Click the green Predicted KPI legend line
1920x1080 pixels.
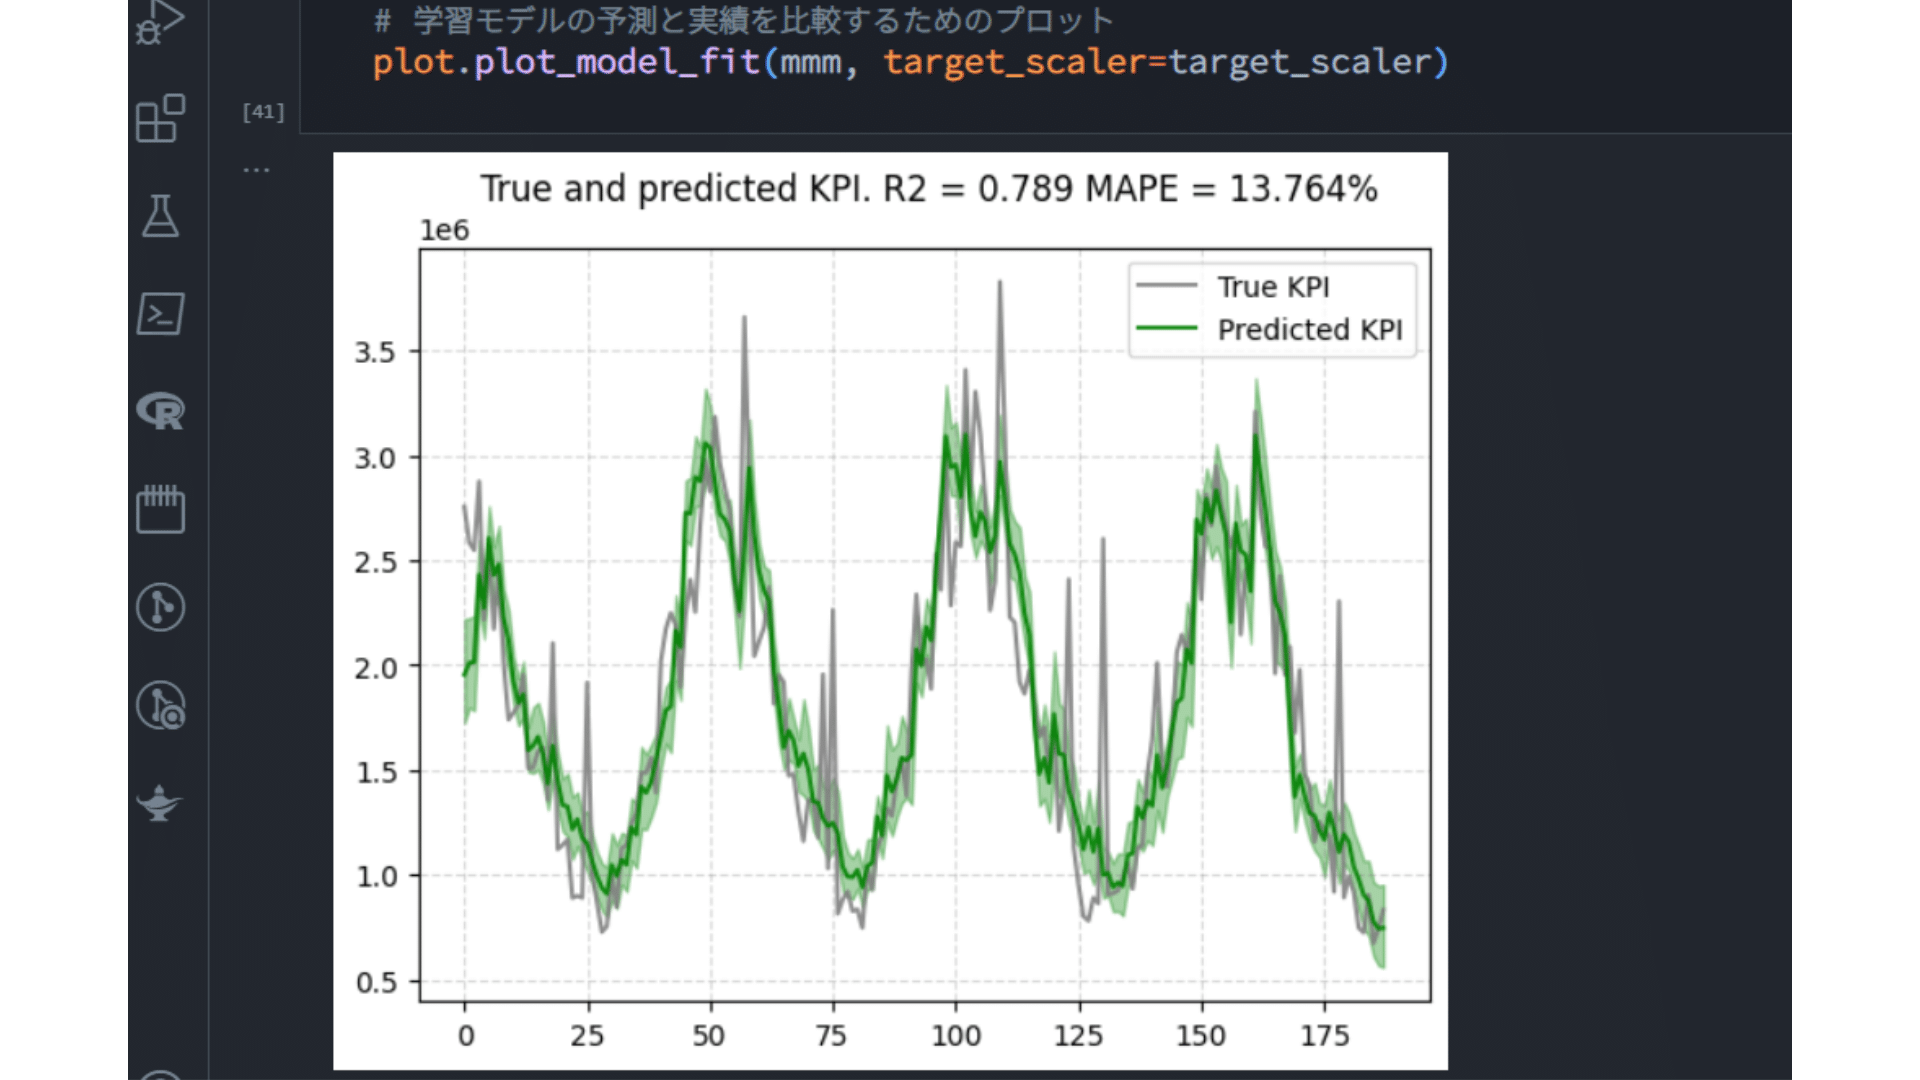pyautogui.click(x=1166, y=328)
